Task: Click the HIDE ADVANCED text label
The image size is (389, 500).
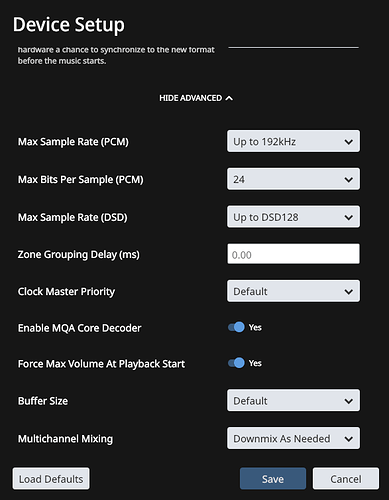Action: click(190, 98)
